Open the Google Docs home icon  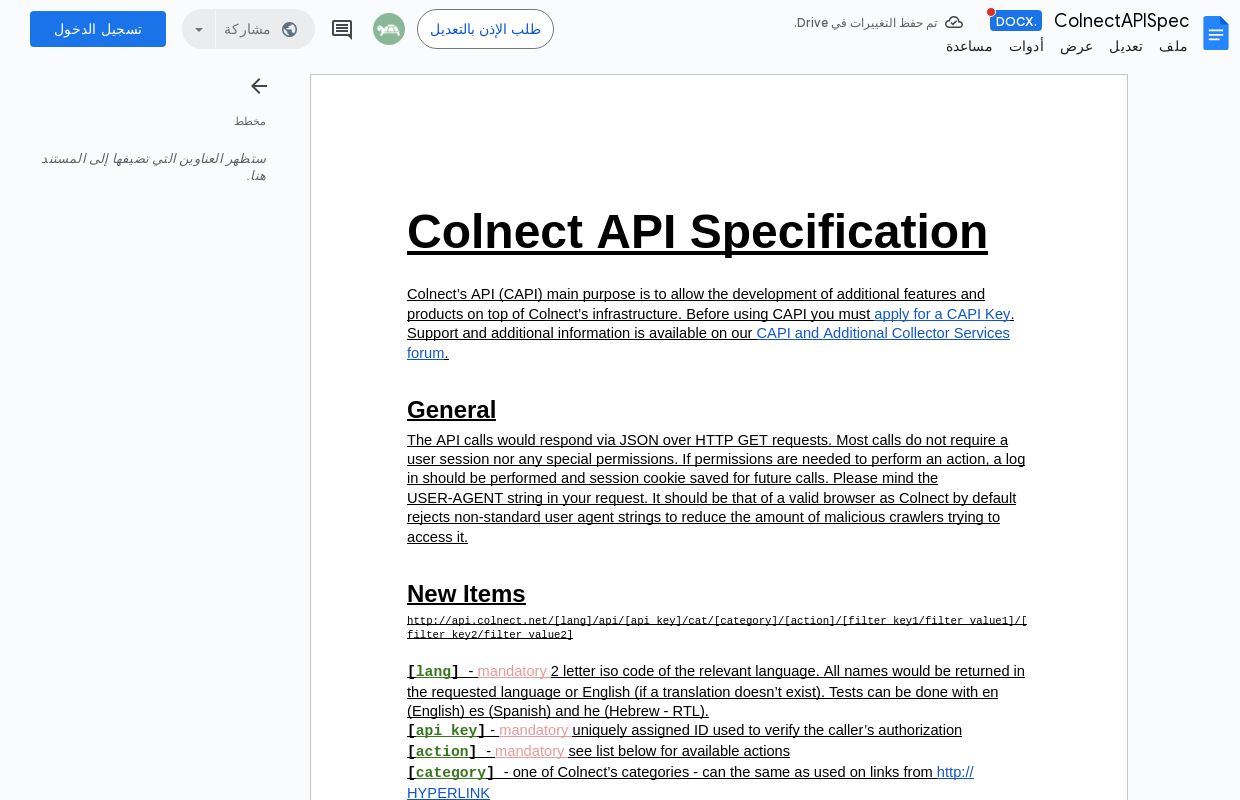point(1215,33)
